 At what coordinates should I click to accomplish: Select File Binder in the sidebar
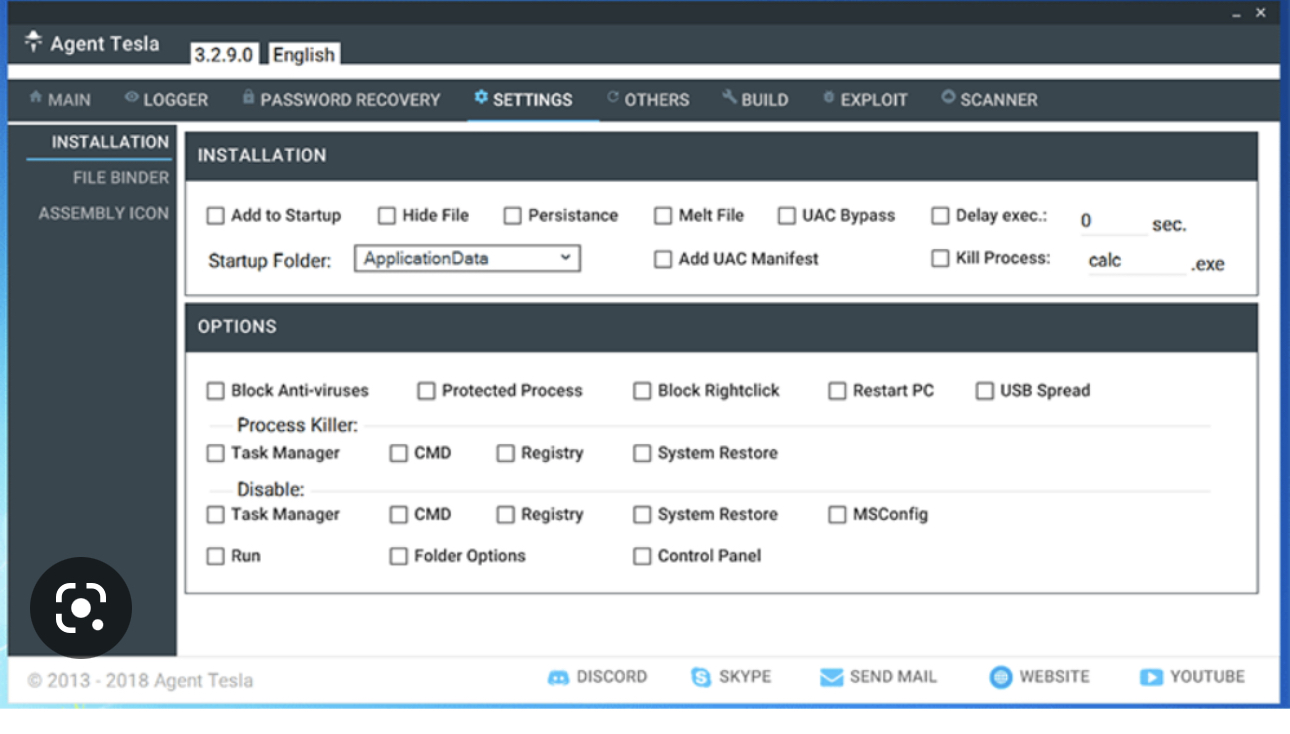[120, 178]
